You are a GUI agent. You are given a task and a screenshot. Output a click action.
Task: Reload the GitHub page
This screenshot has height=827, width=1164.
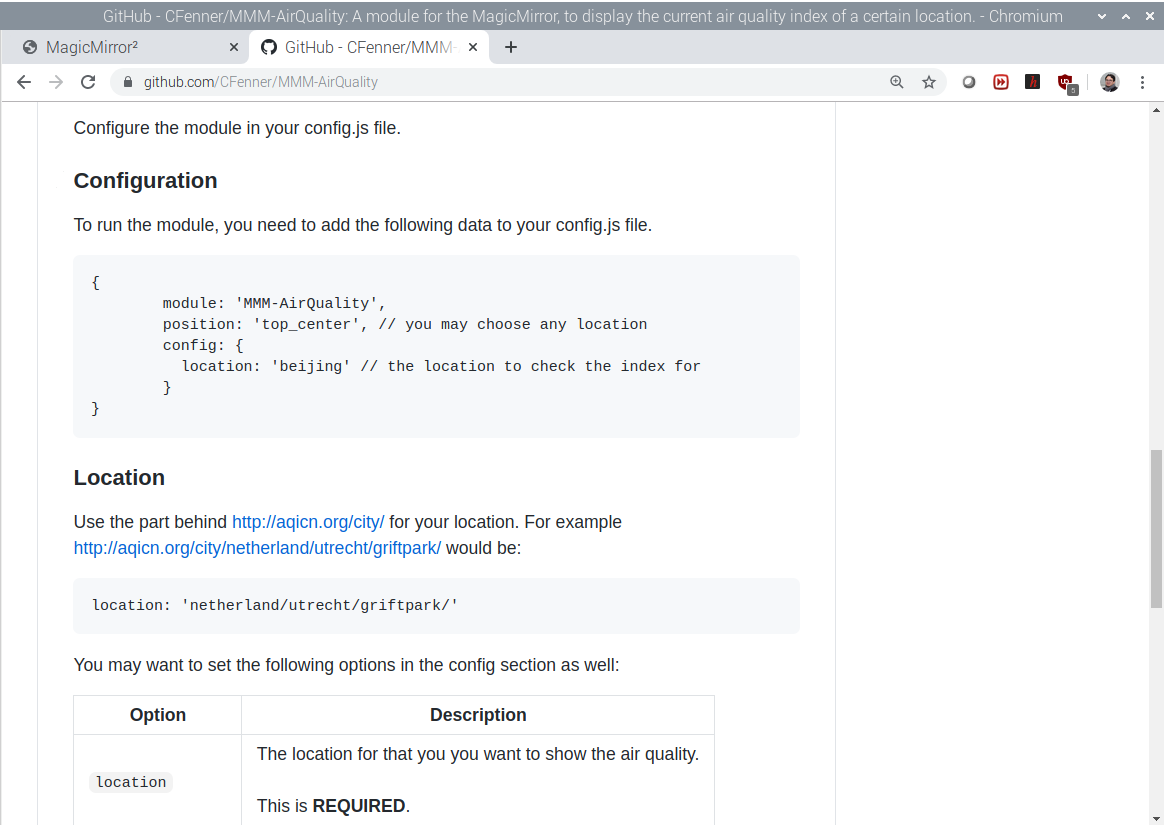point(88,82)
